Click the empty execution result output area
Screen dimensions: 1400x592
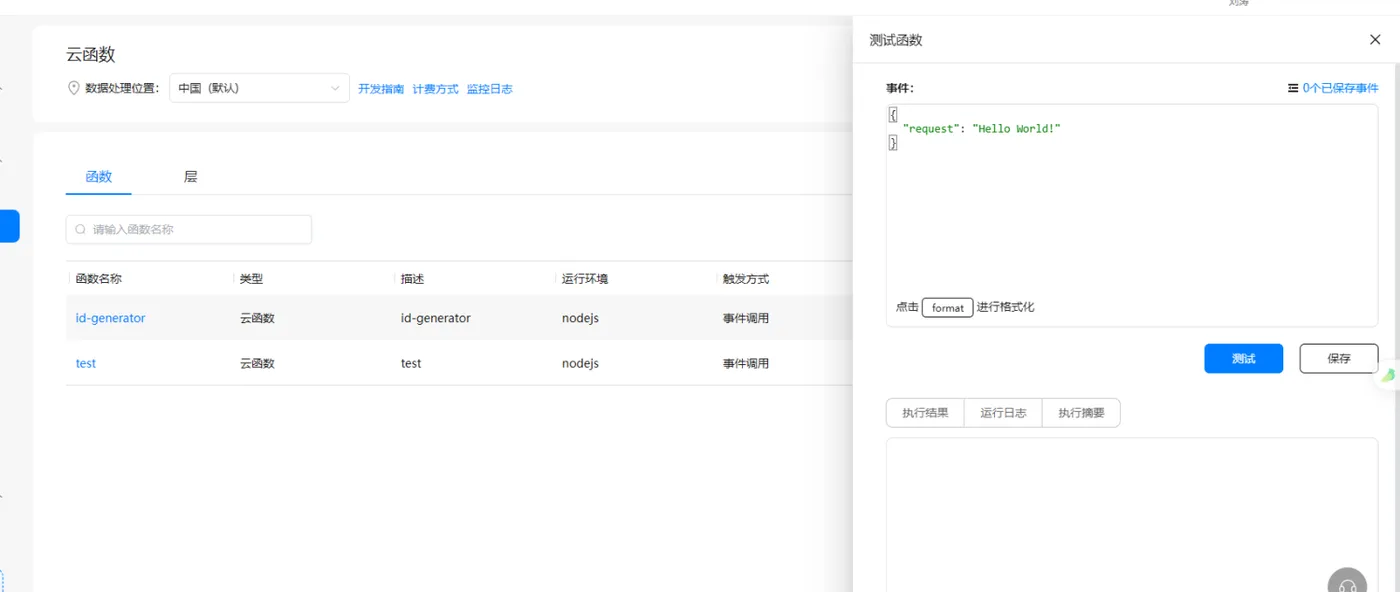[x=1132, y=514]
